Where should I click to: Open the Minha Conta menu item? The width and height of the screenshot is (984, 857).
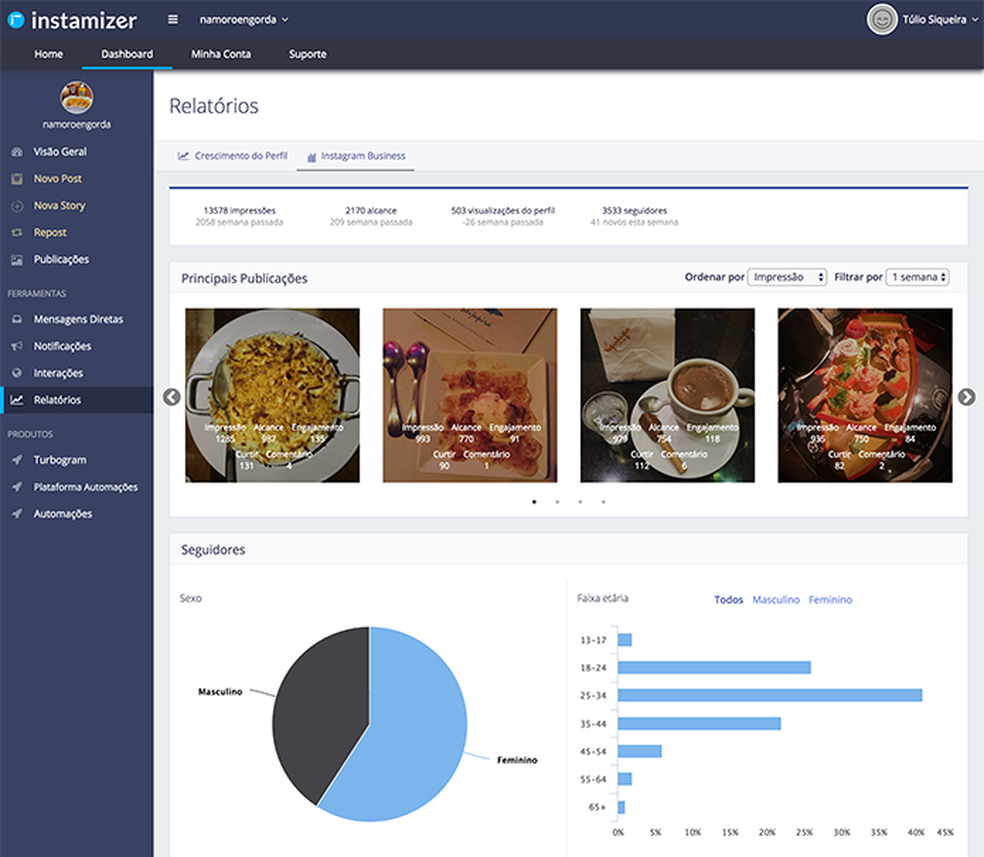point(221,54)
